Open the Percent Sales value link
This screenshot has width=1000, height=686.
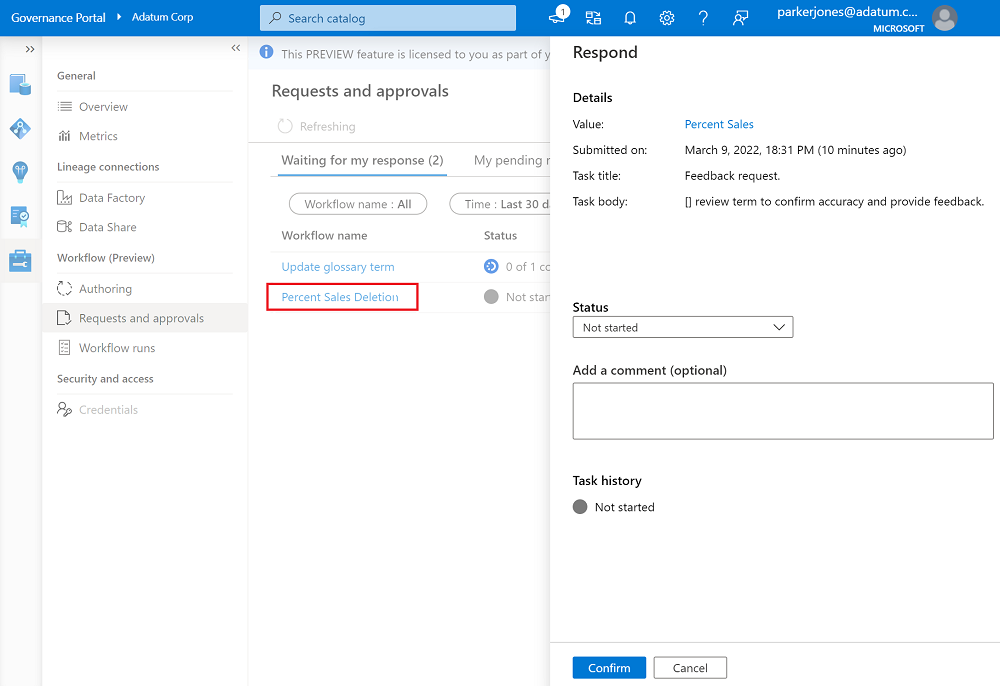click(x=719, y=124)
